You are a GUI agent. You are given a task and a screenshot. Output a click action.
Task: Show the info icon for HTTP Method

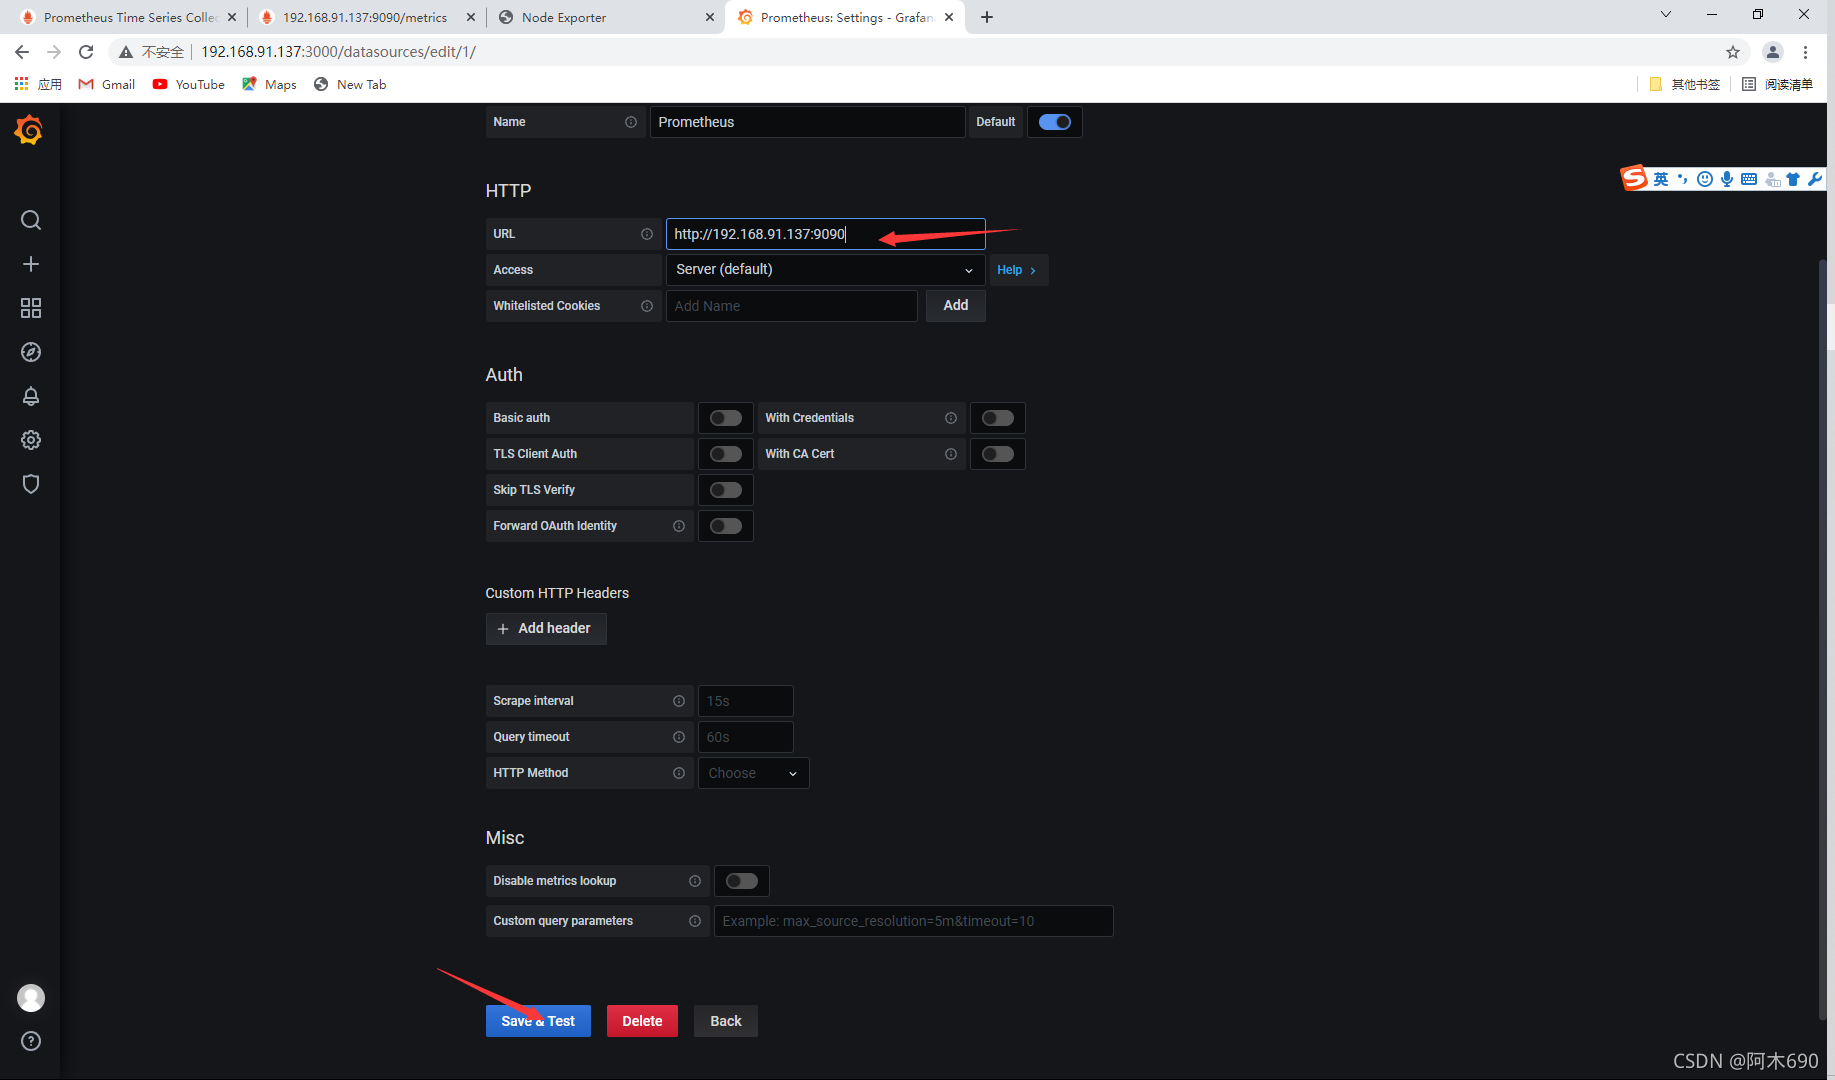[679, 773]
